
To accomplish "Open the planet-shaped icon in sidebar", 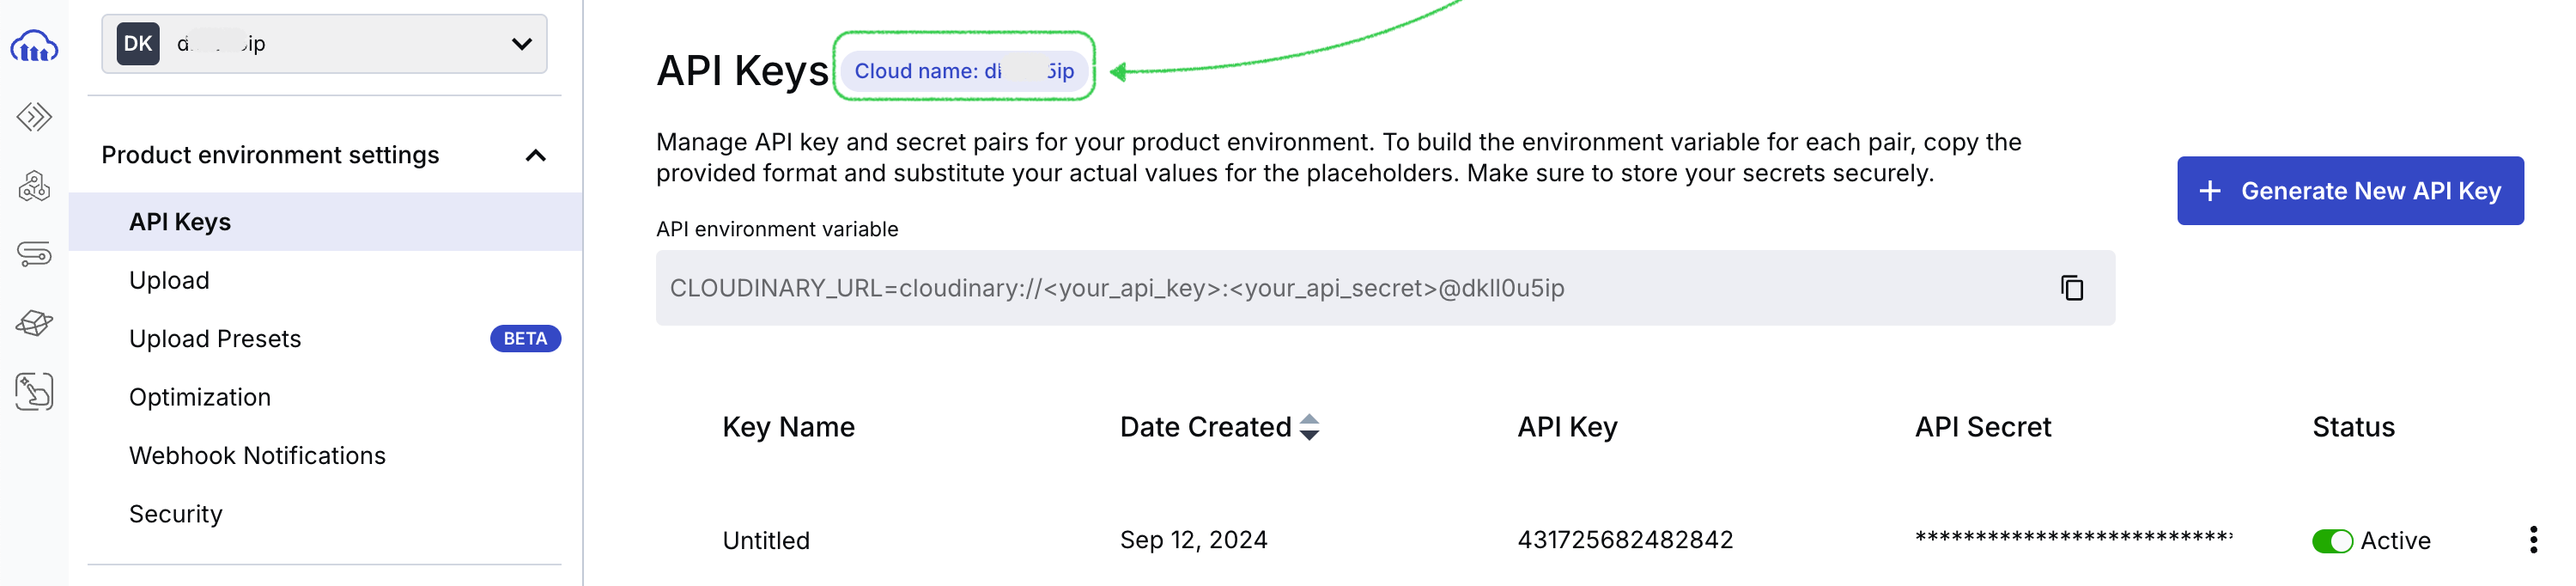I will [34, 323].
